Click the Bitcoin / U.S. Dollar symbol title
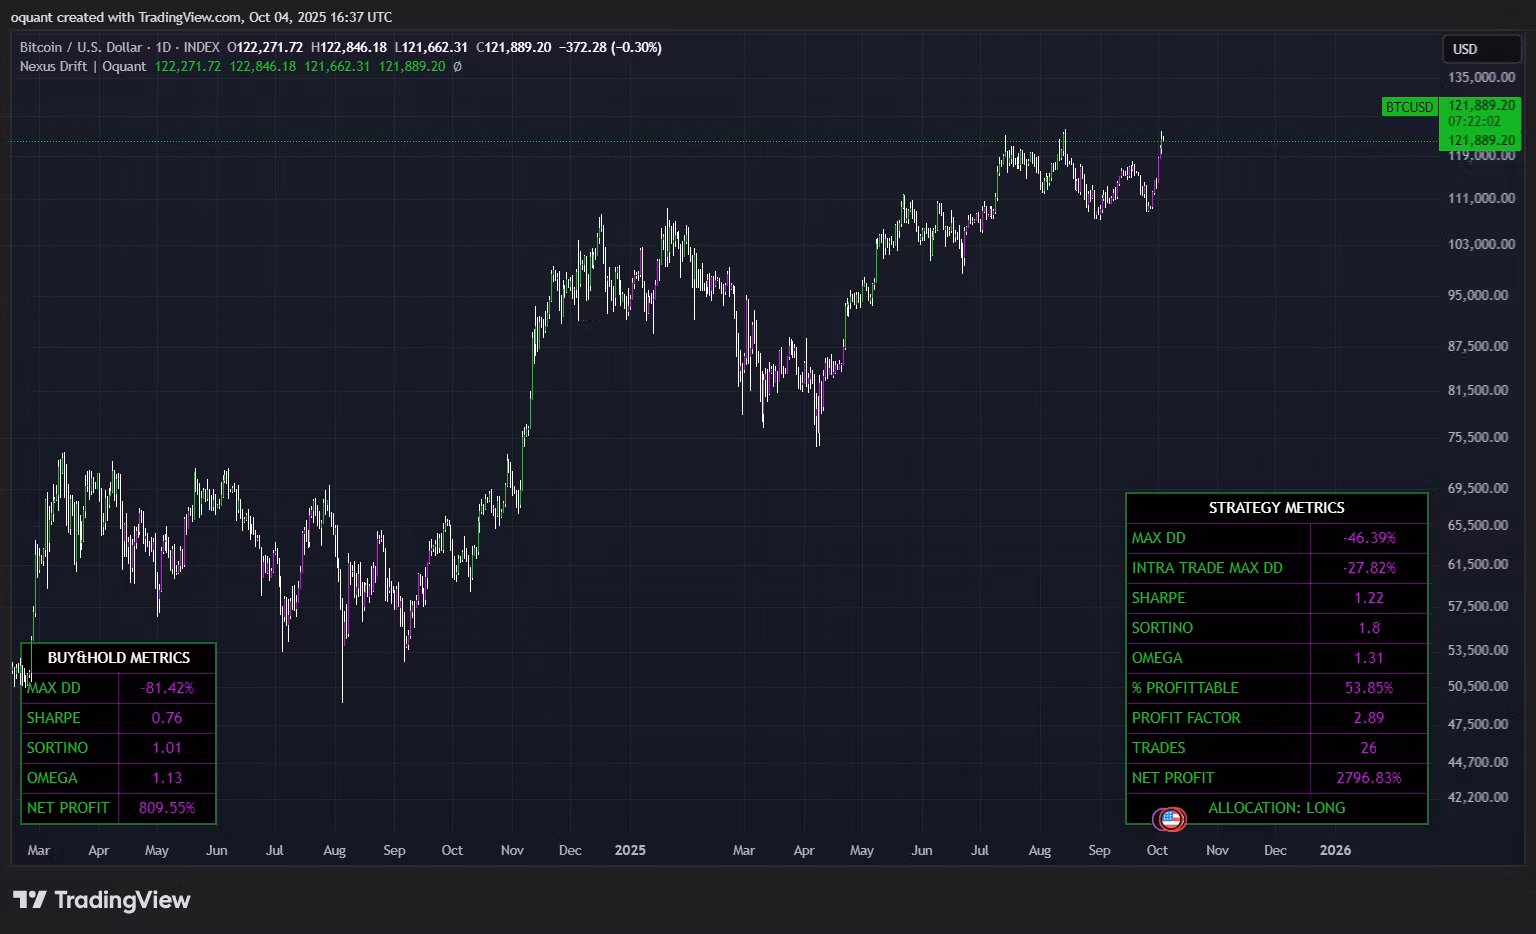 [81, 47]
